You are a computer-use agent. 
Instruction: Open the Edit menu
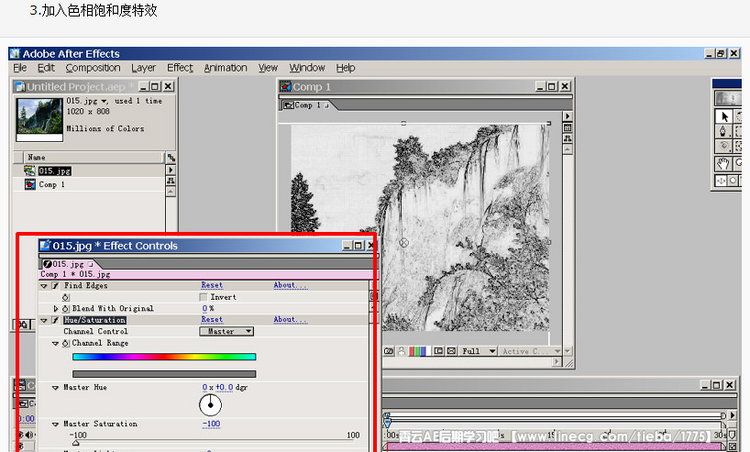point(46,68)
